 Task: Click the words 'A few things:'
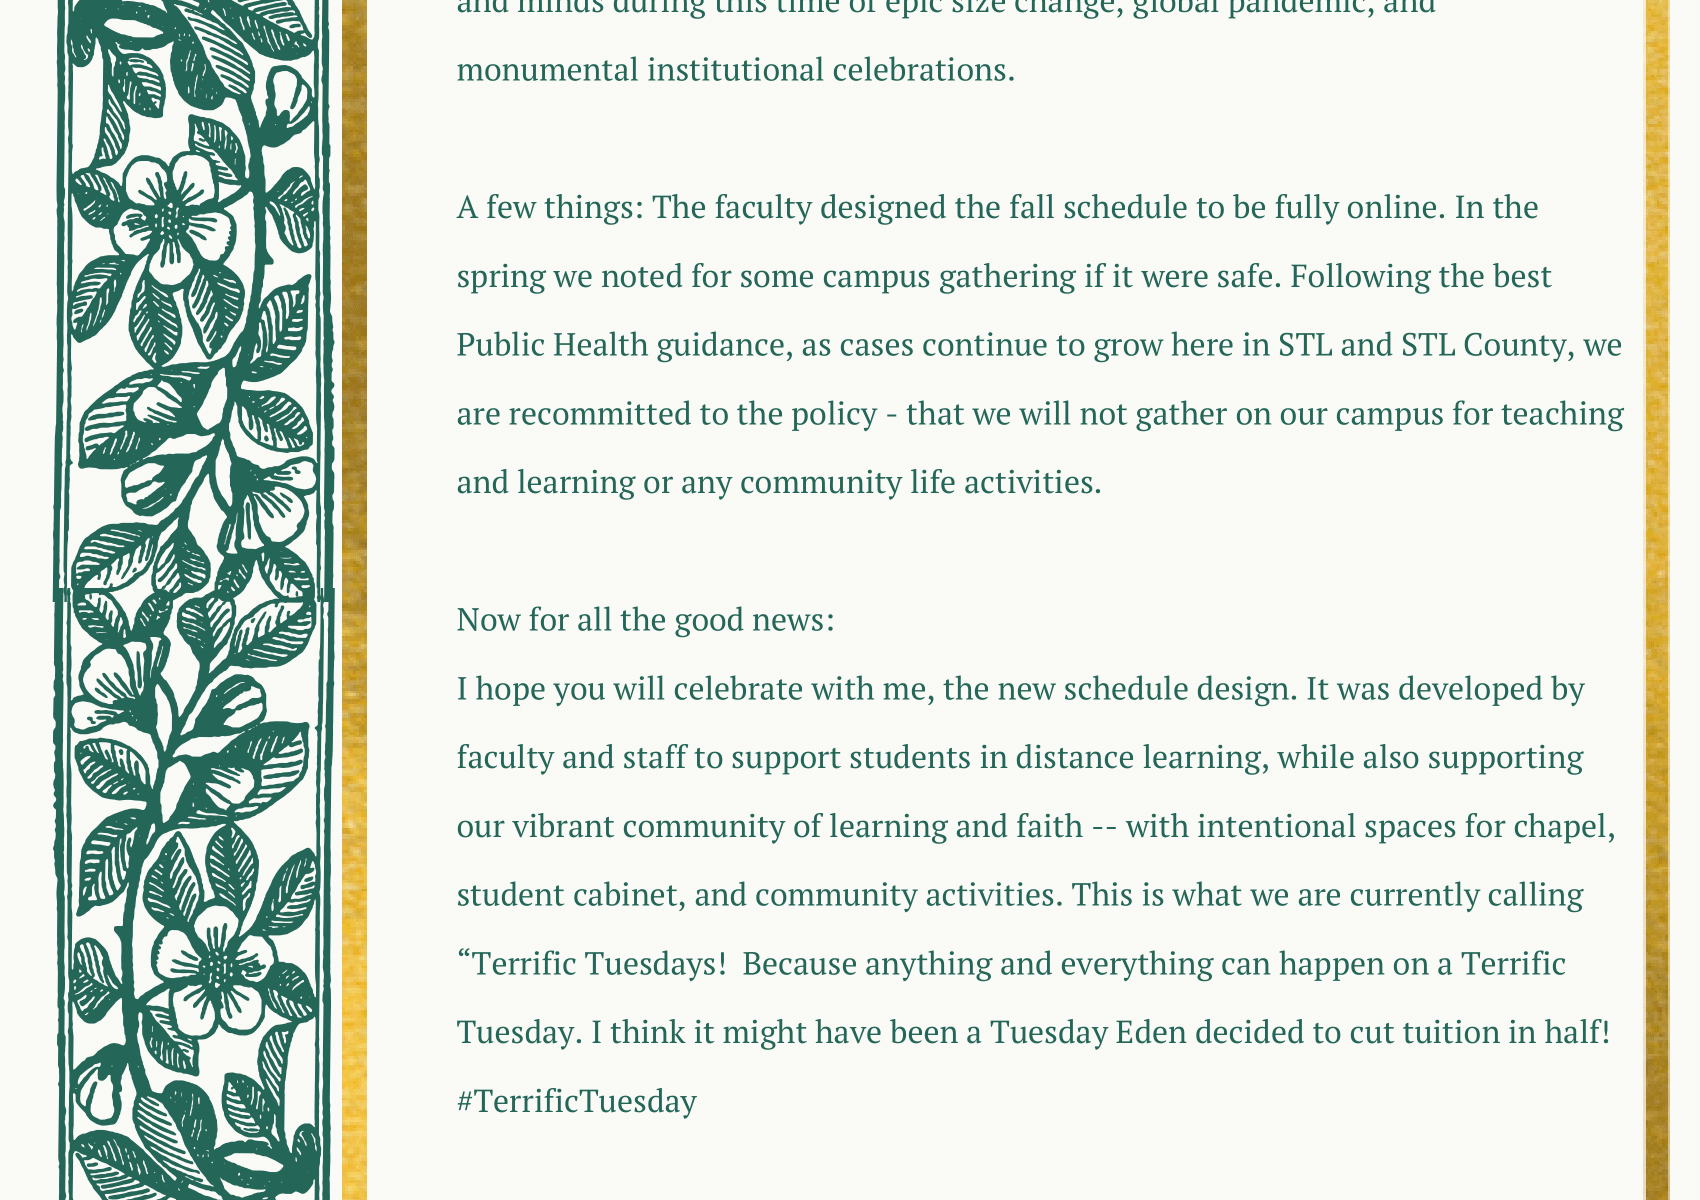550,207
